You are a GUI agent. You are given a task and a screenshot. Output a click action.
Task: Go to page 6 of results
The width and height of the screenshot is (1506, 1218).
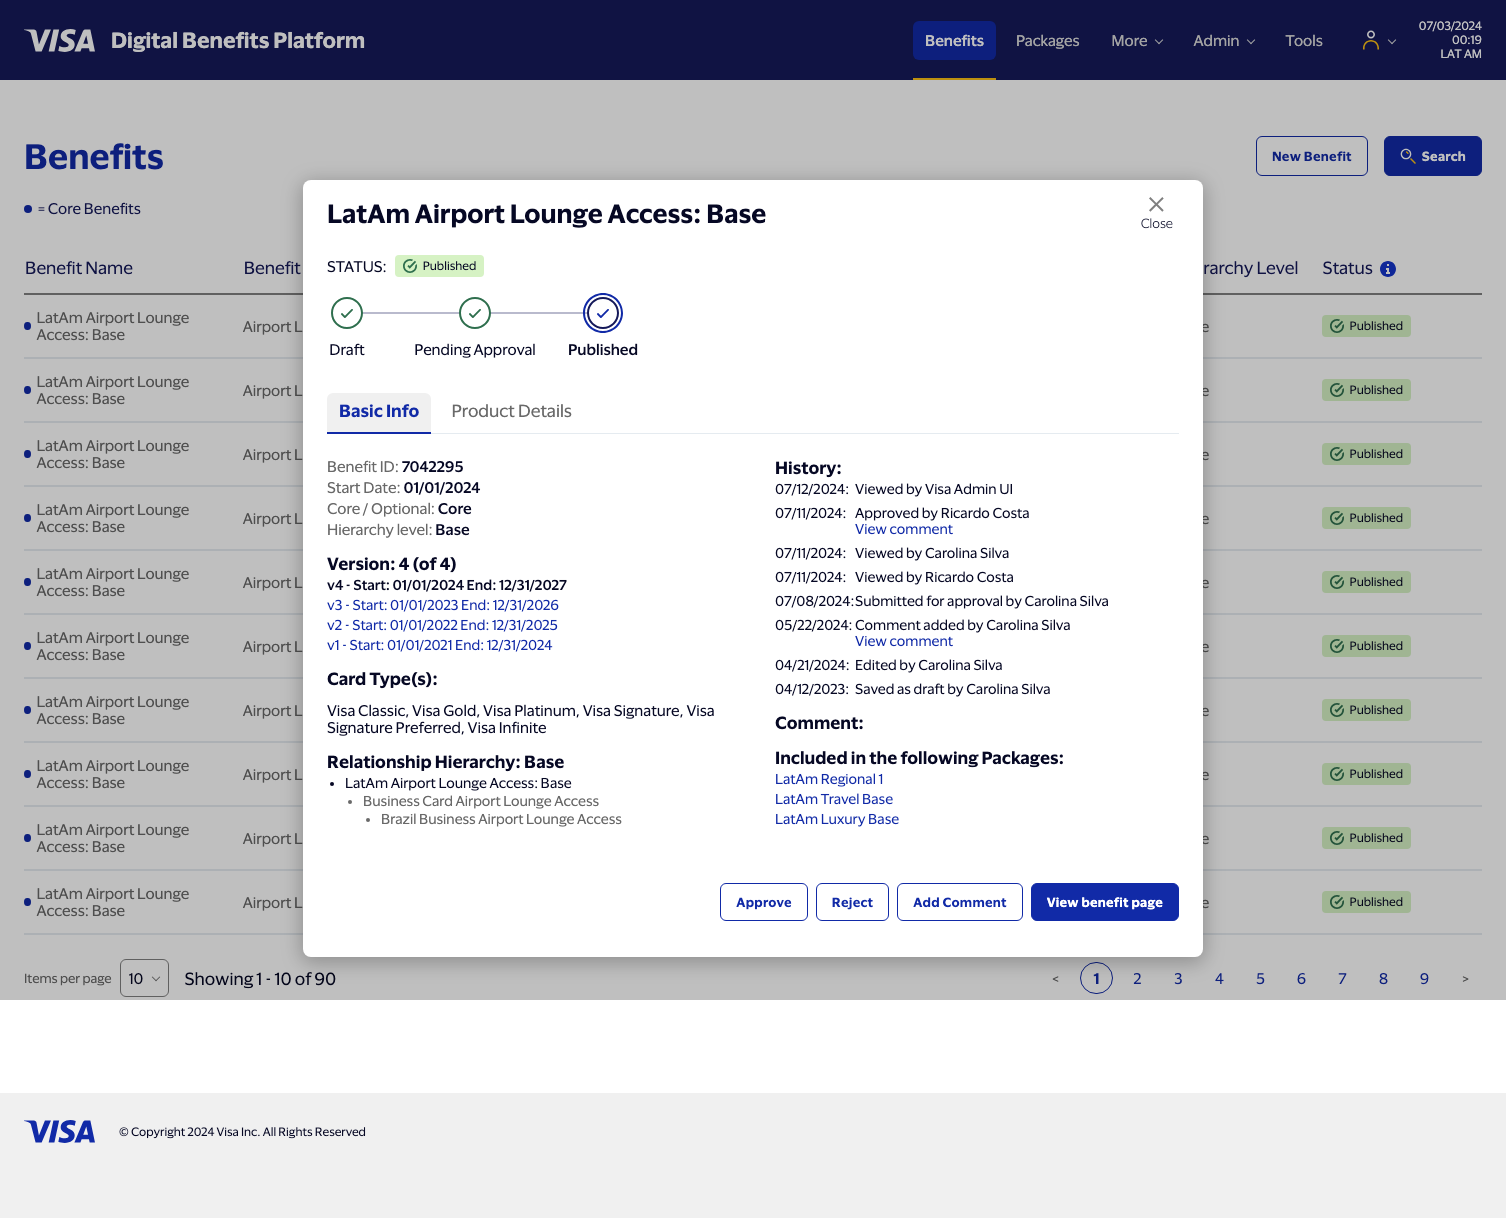coord(1301,978)
